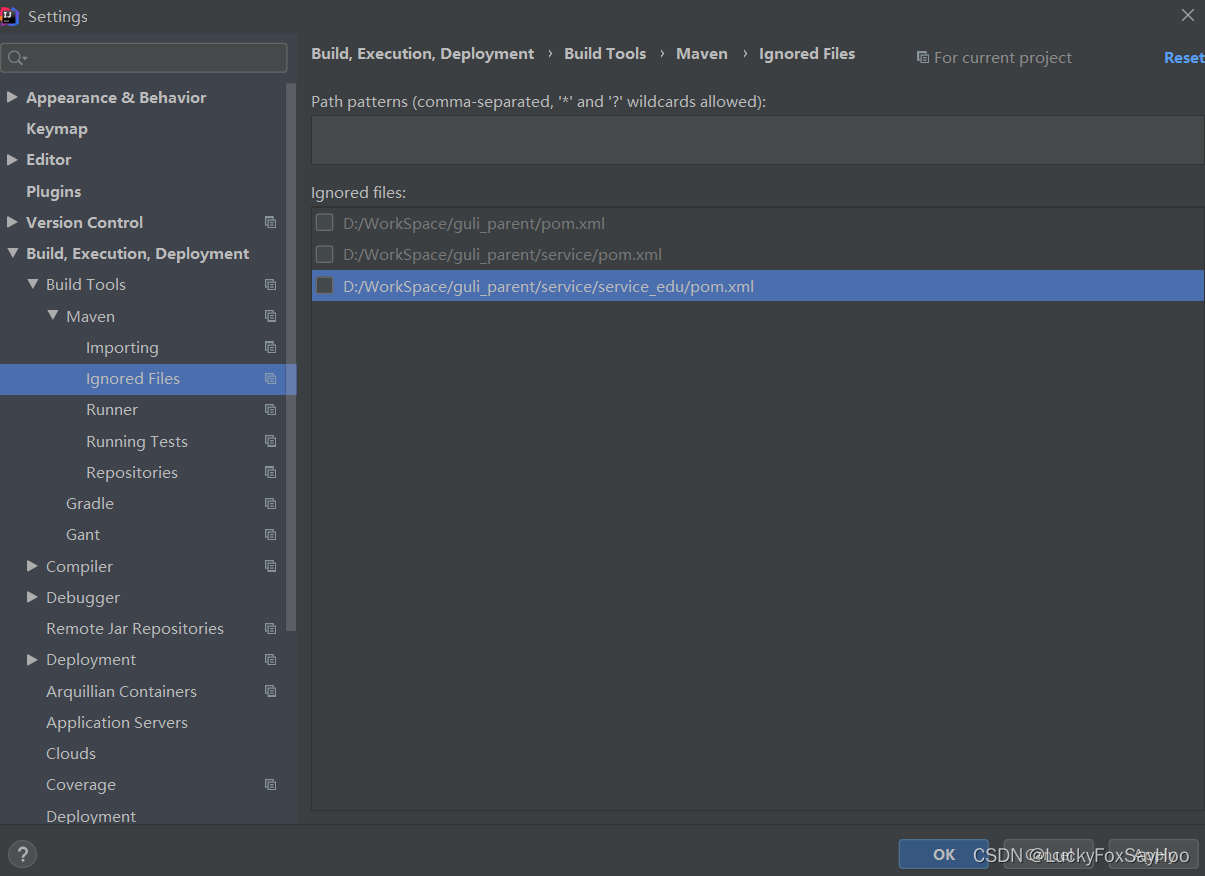Image resolution: width=1205 pixels, height=876 pixels.
Task: Select Running Tests under Maven
Action: [x=137, y=441]
